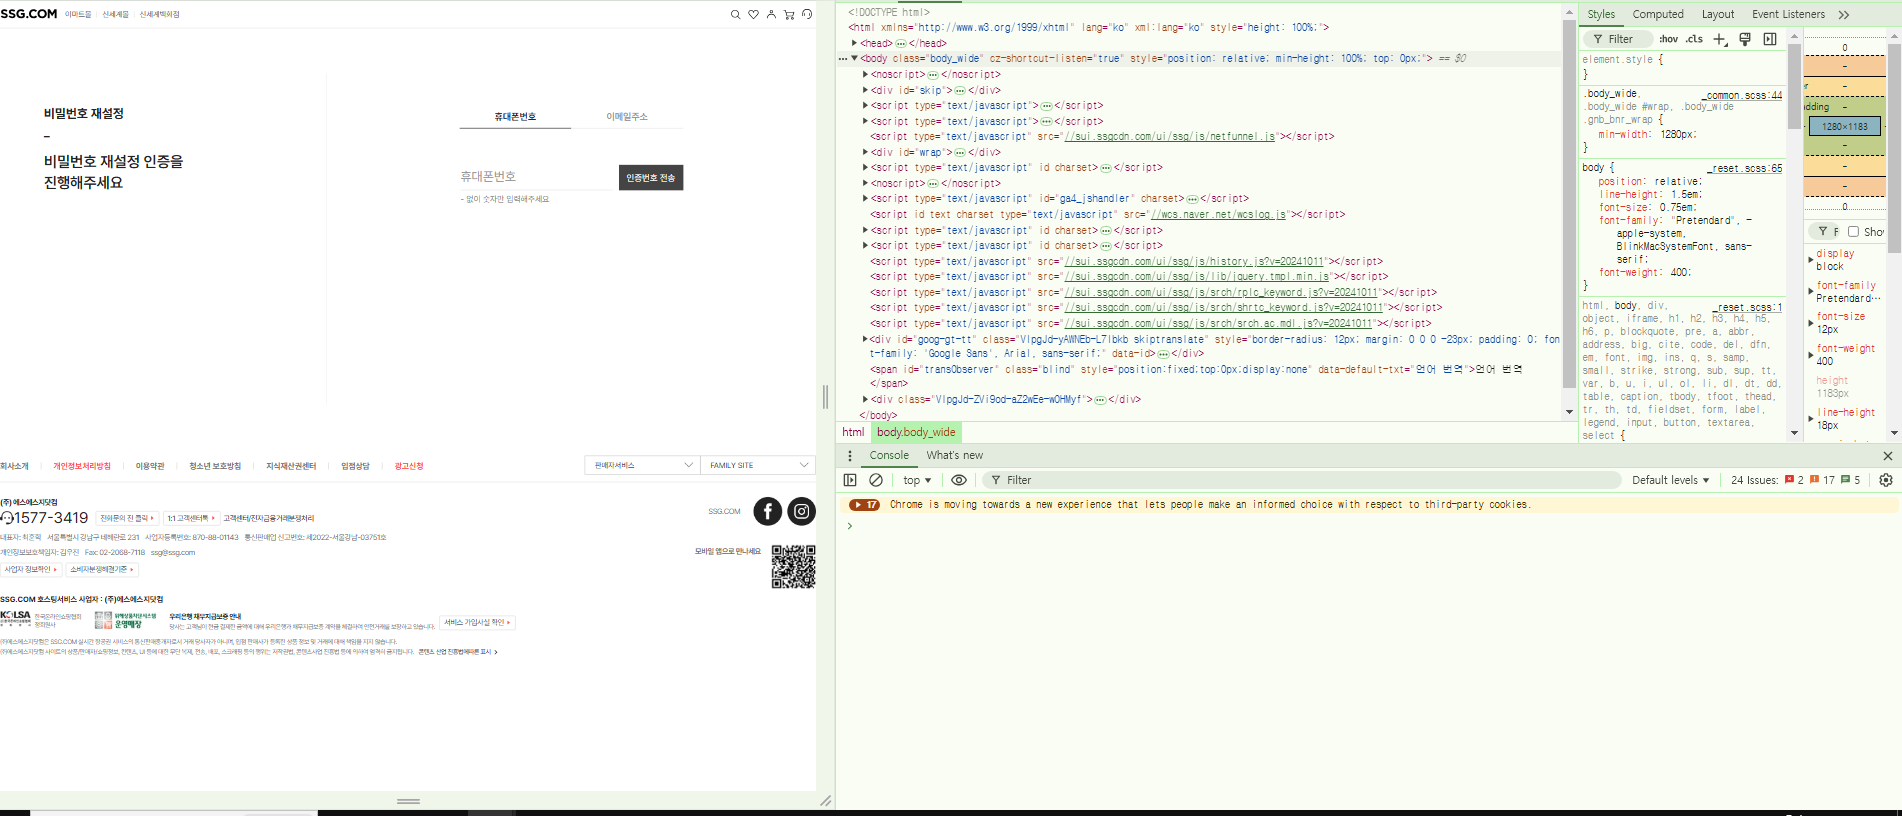Click the SSG.COM logo
1902x816 pixels.
pyautogui.click(x=29, y=14)
